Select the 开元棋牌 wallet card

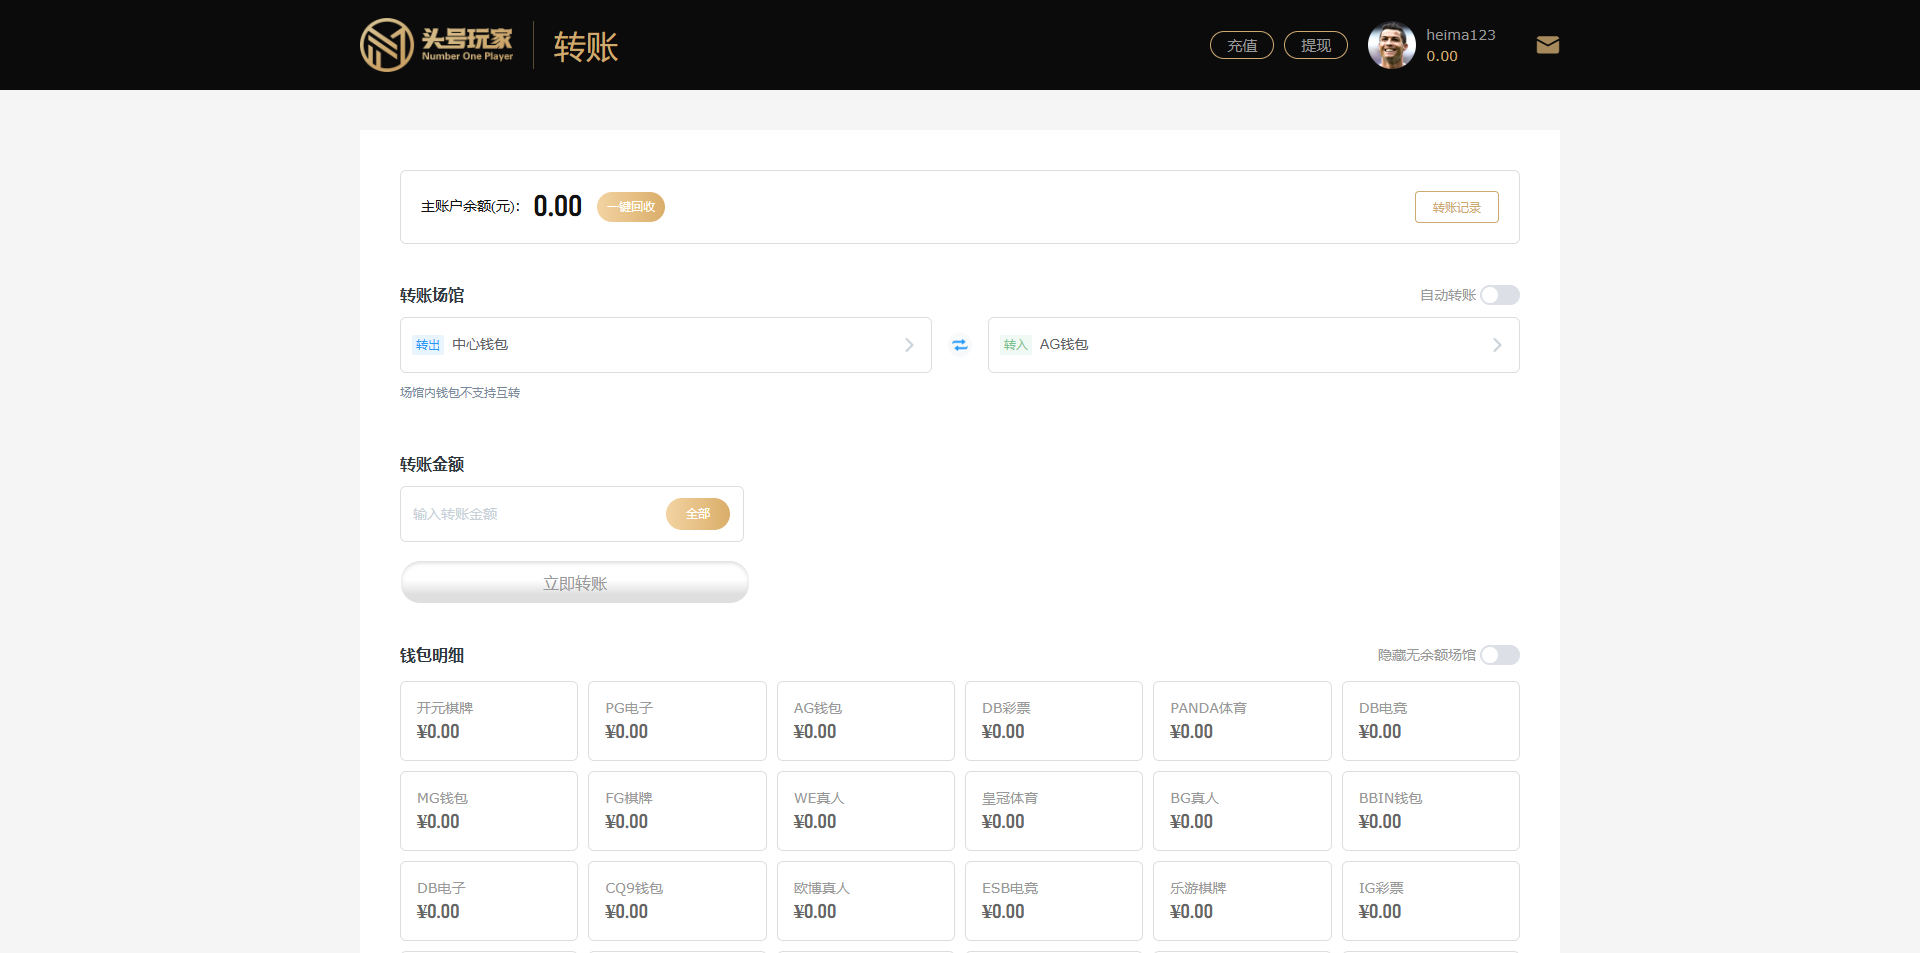click(489, 721)
